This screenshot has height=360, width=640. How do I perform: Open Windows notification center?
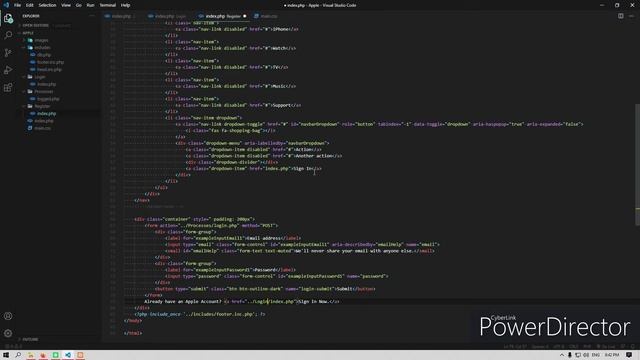(x=629, y=355)
